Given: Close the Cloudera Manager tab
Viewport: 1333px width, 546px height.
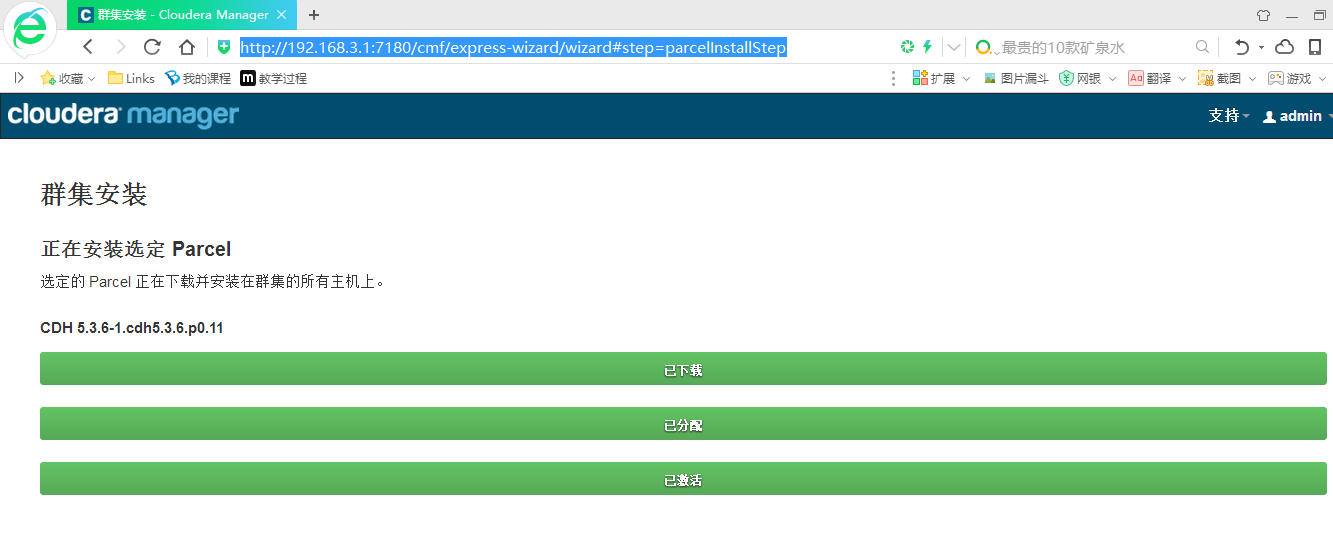Looking at the screenshot, I should click(x=282, y=15).
